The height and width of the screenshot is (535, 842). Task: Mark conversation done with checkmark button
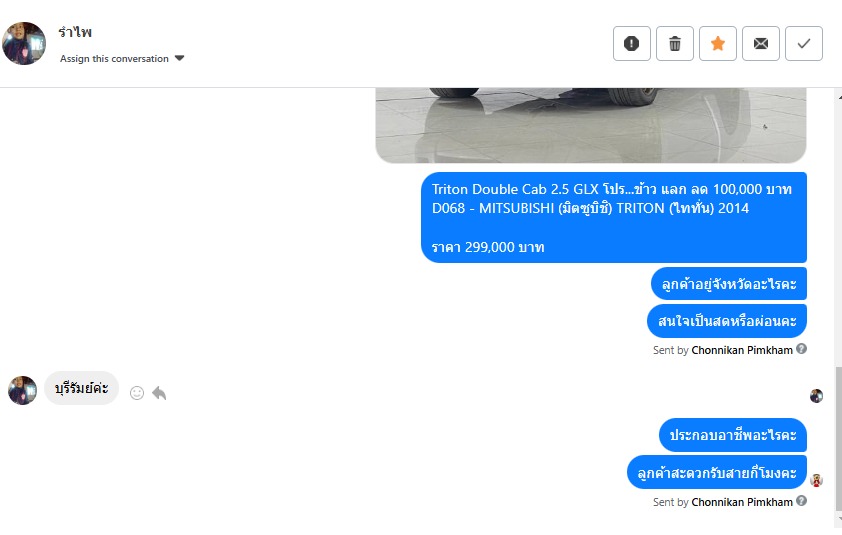(x=803, y=44)
